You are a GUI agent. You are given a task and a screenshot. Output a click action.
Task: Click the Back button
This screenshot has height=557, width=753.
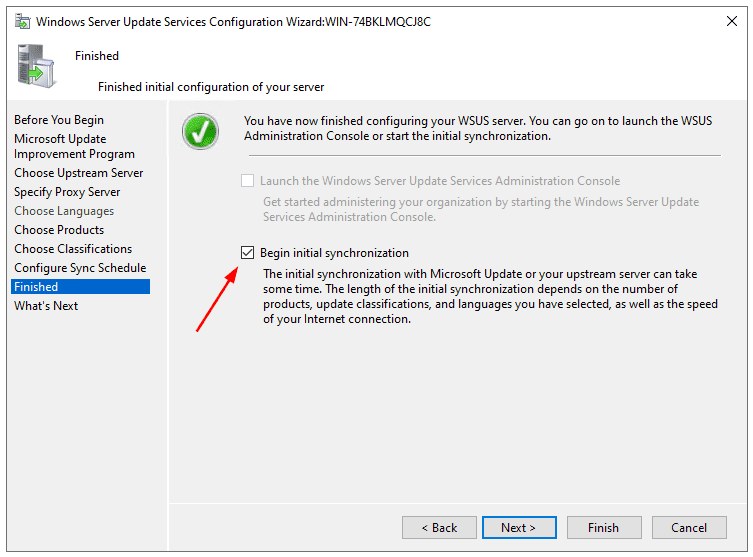[x=439, y=528]
